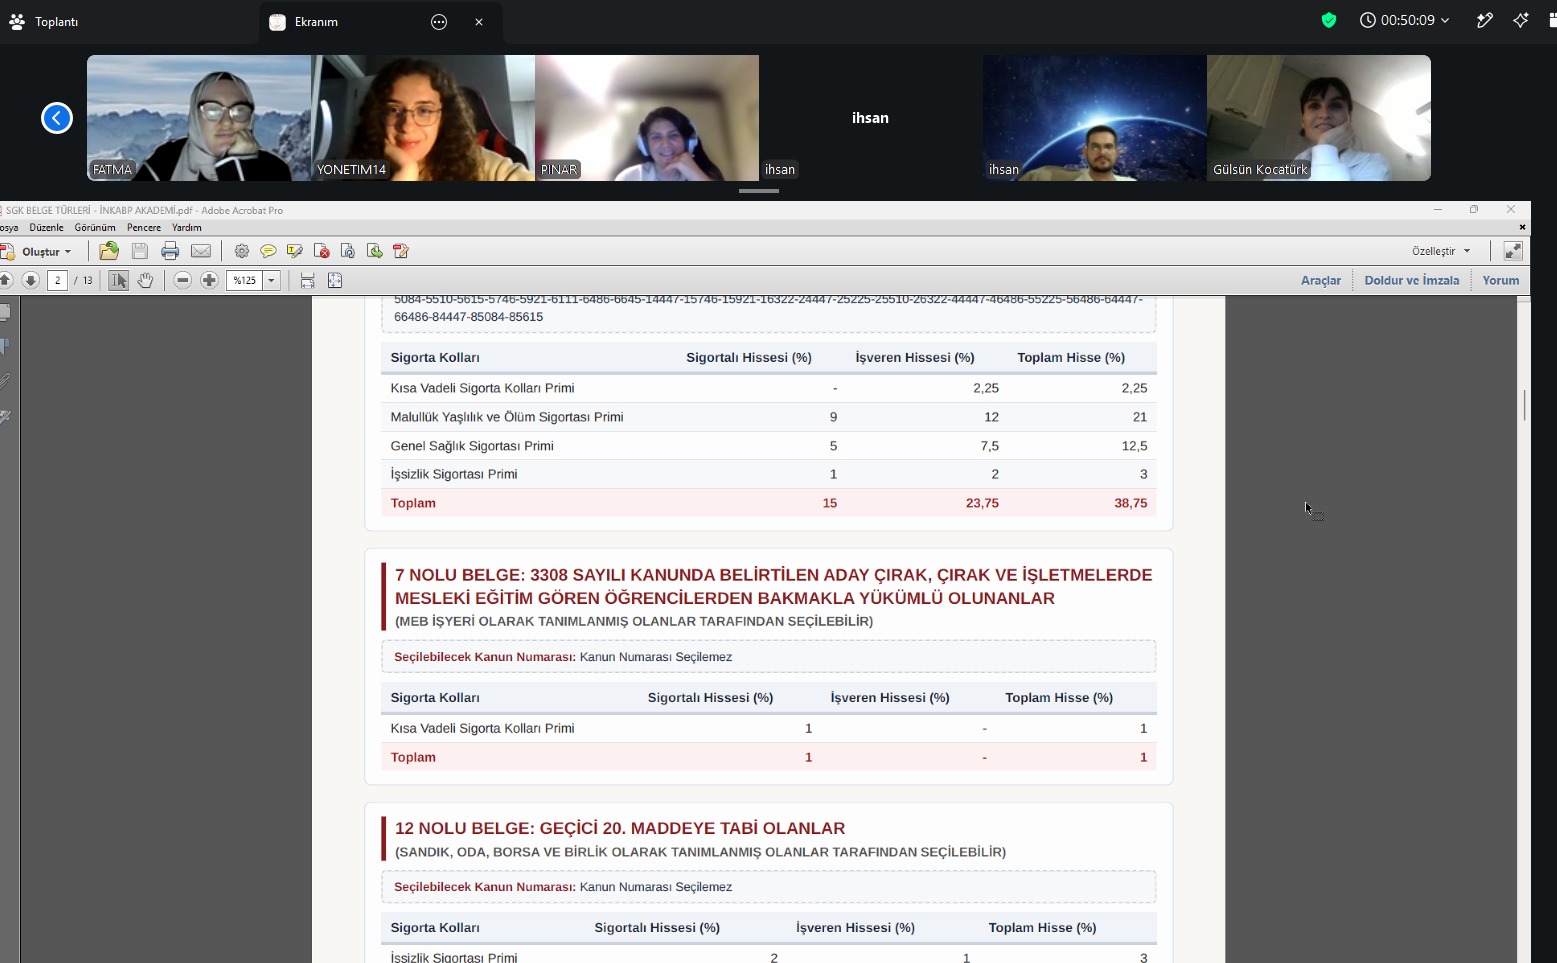Select FATMA participant video thumbnail
Image resolution: width=1557 pixels, height=963 pixels.
(199, 118)
